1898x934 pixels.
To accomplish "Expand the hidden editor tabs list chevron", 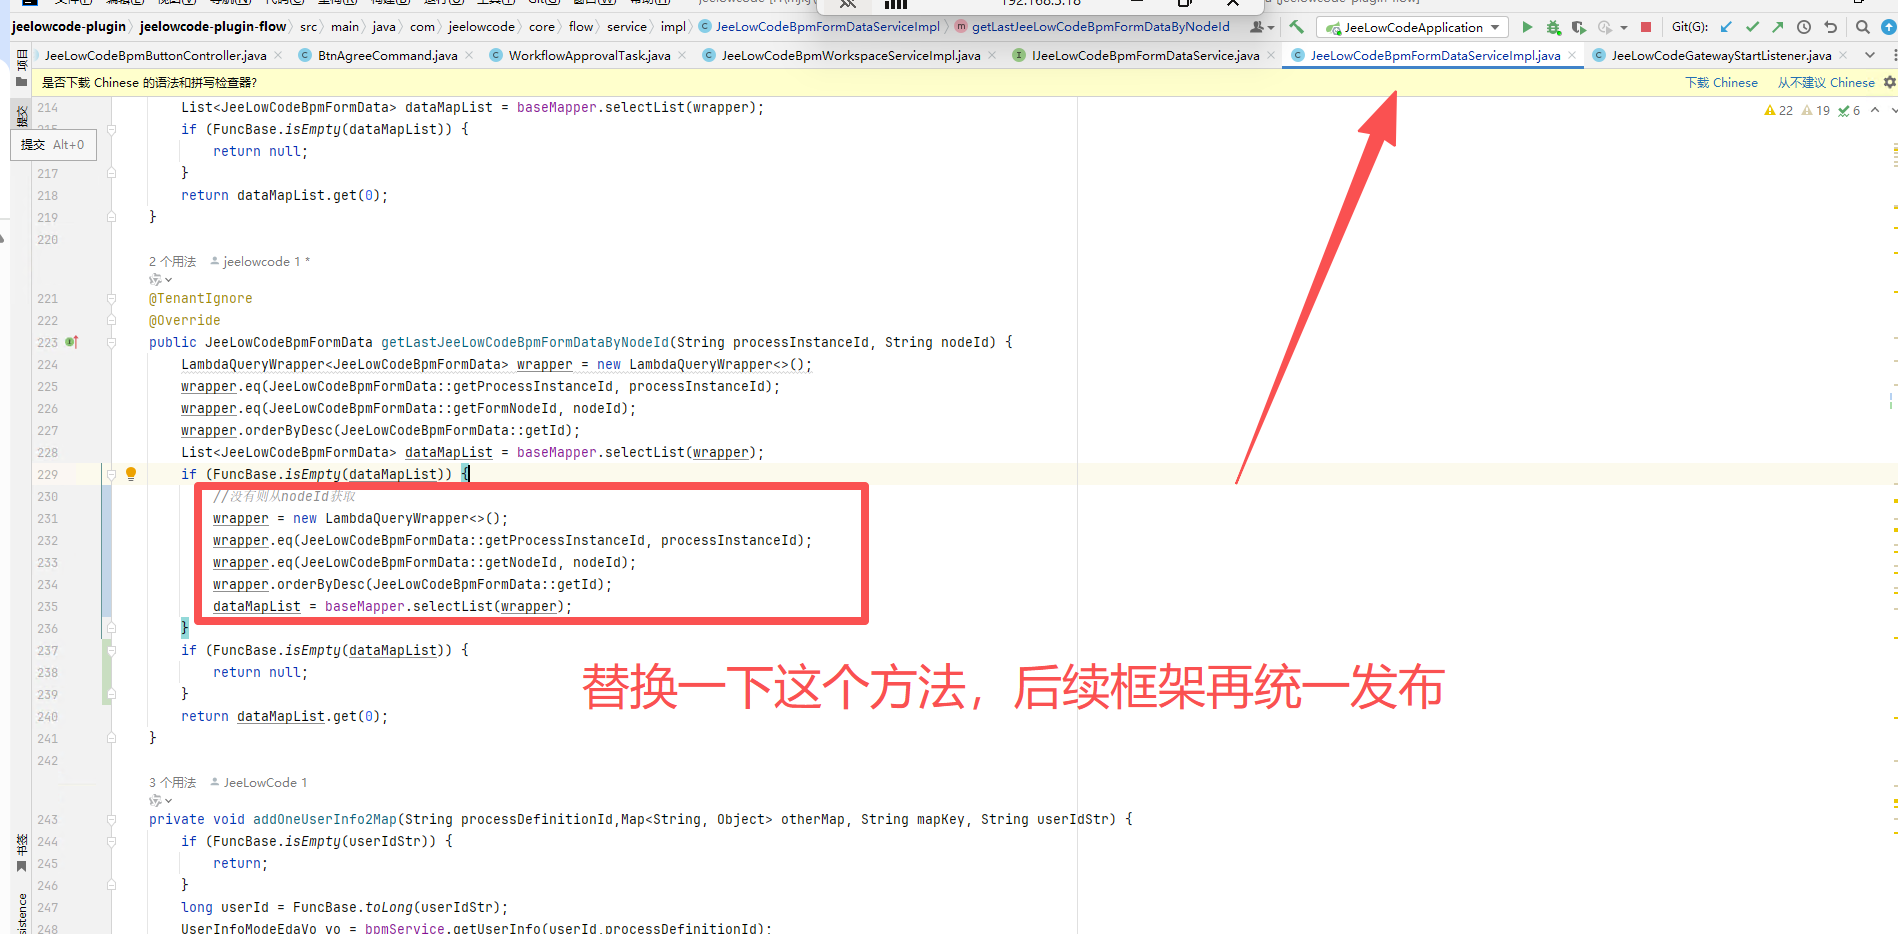I will [1870, 55].
